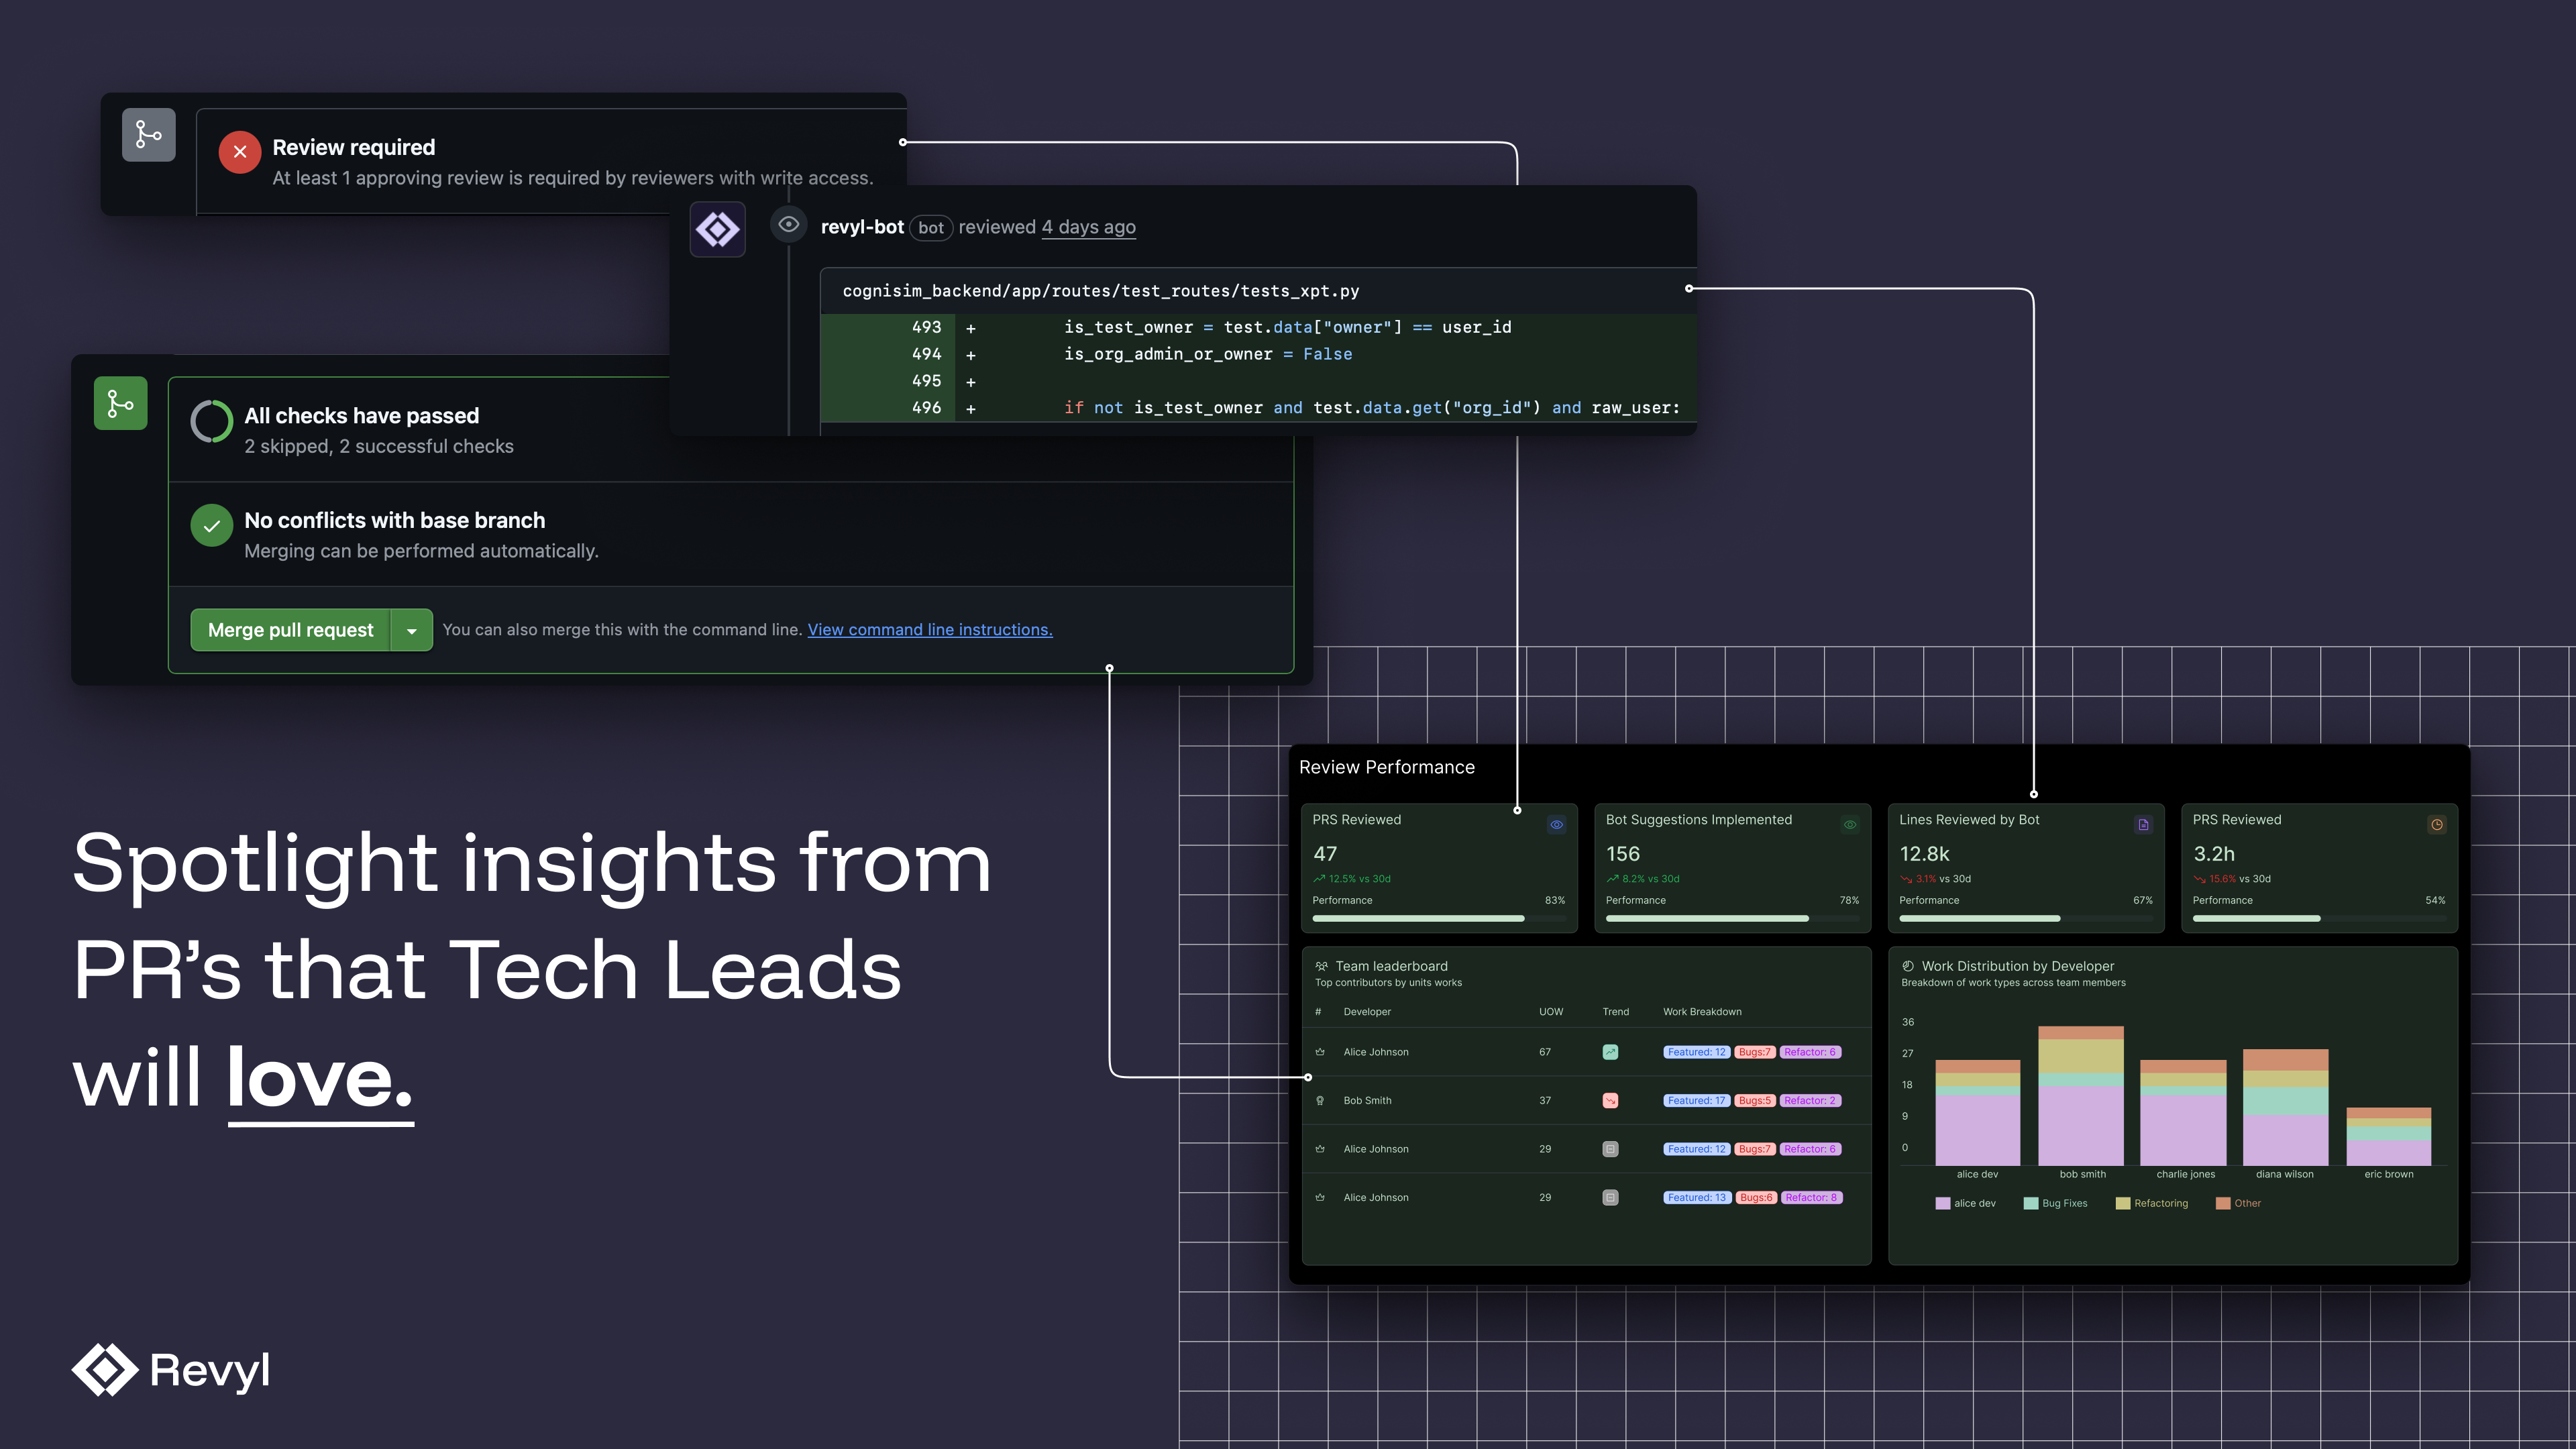Click the crown icon in the Featured: 13 row
2576x1449 pixels.
(x=1320, y=1197)
